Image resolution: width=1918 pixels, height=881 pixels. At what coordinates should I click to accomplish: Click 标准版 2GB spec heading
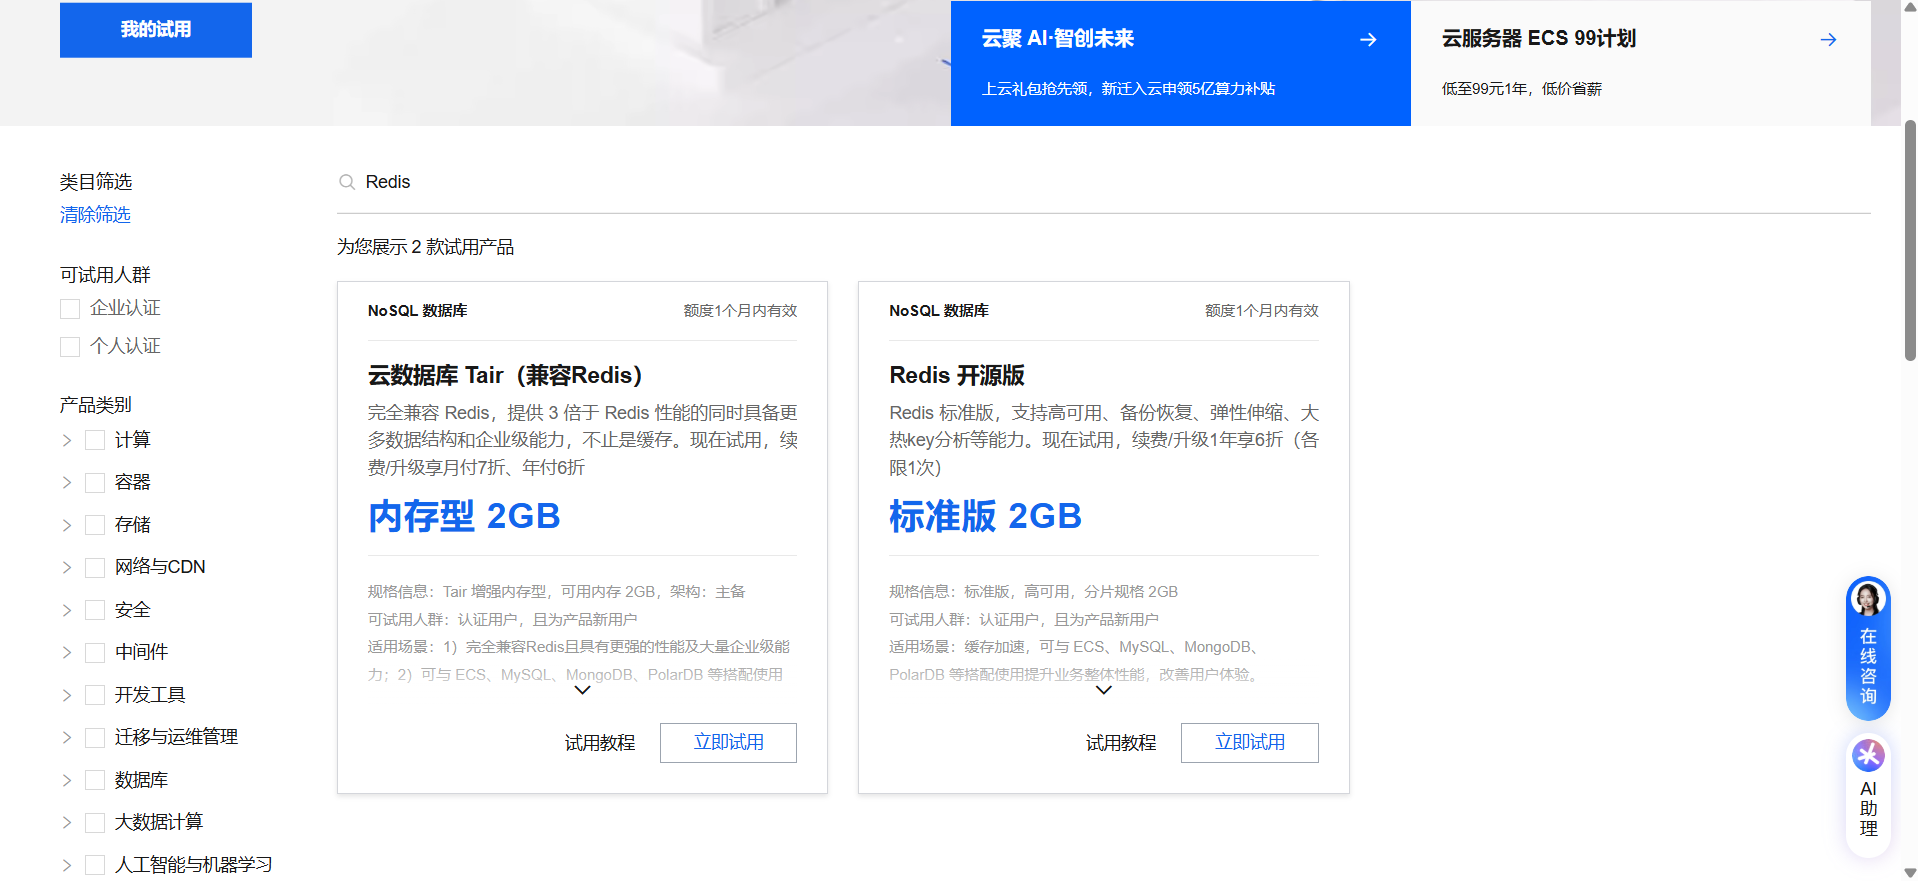(x=985, y=516)
